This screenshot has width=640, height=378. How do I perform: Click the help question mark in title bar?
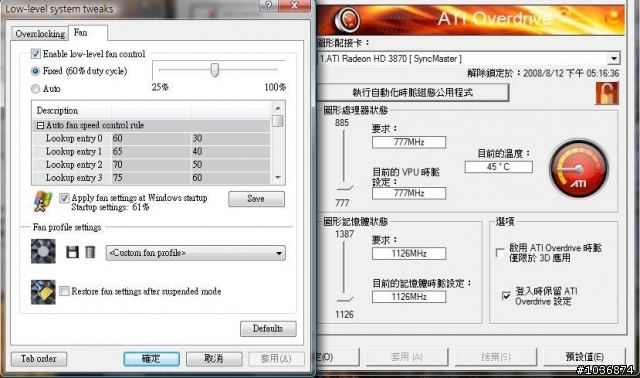(269, 5)
